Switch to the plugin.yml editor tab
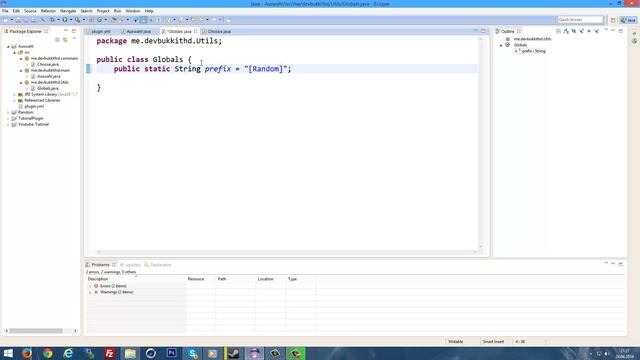The width and height of the screenshot is (640, 360). [101, 31]
